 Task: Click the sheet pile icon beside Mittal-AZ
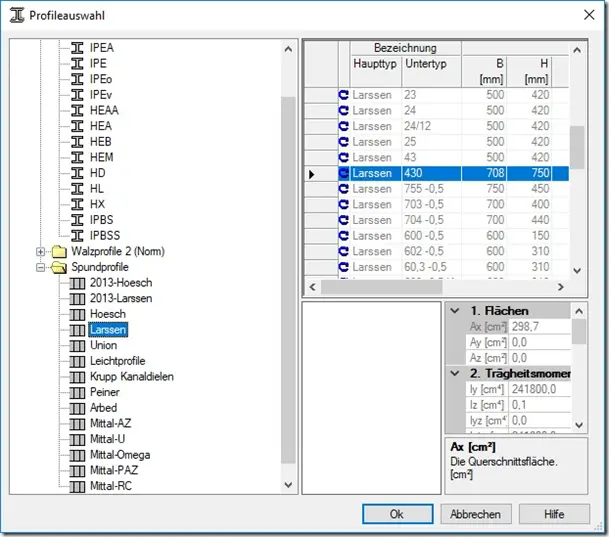77,424
